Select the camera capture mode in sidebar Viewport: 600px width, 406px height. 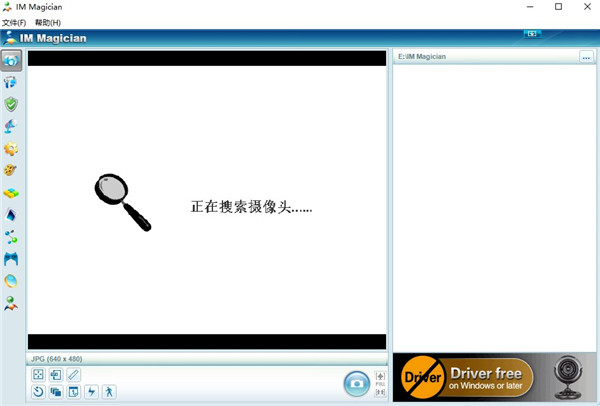(11, 60)
